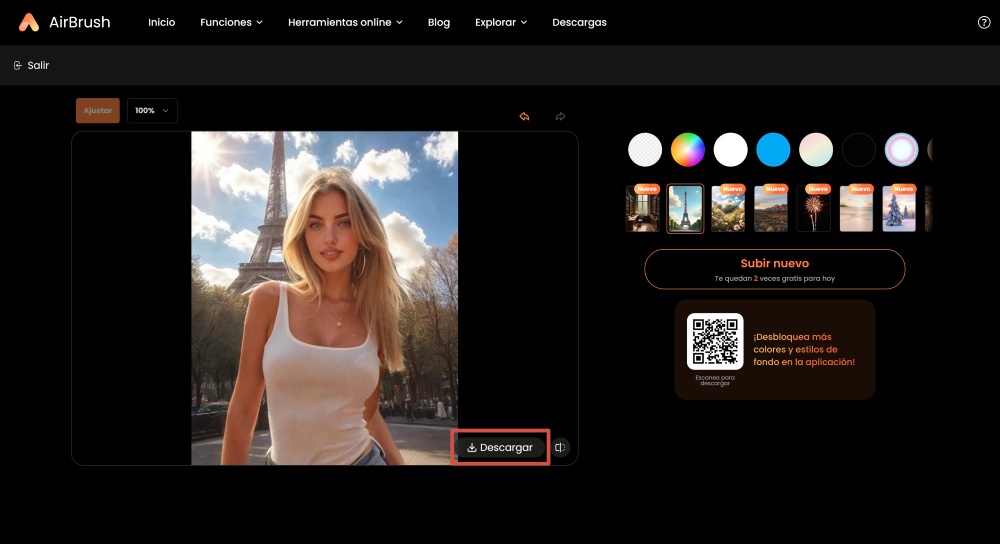Open the rainbow color picker swatch
The width and height of the screenshot is (1000, 544).
[688, 150]
